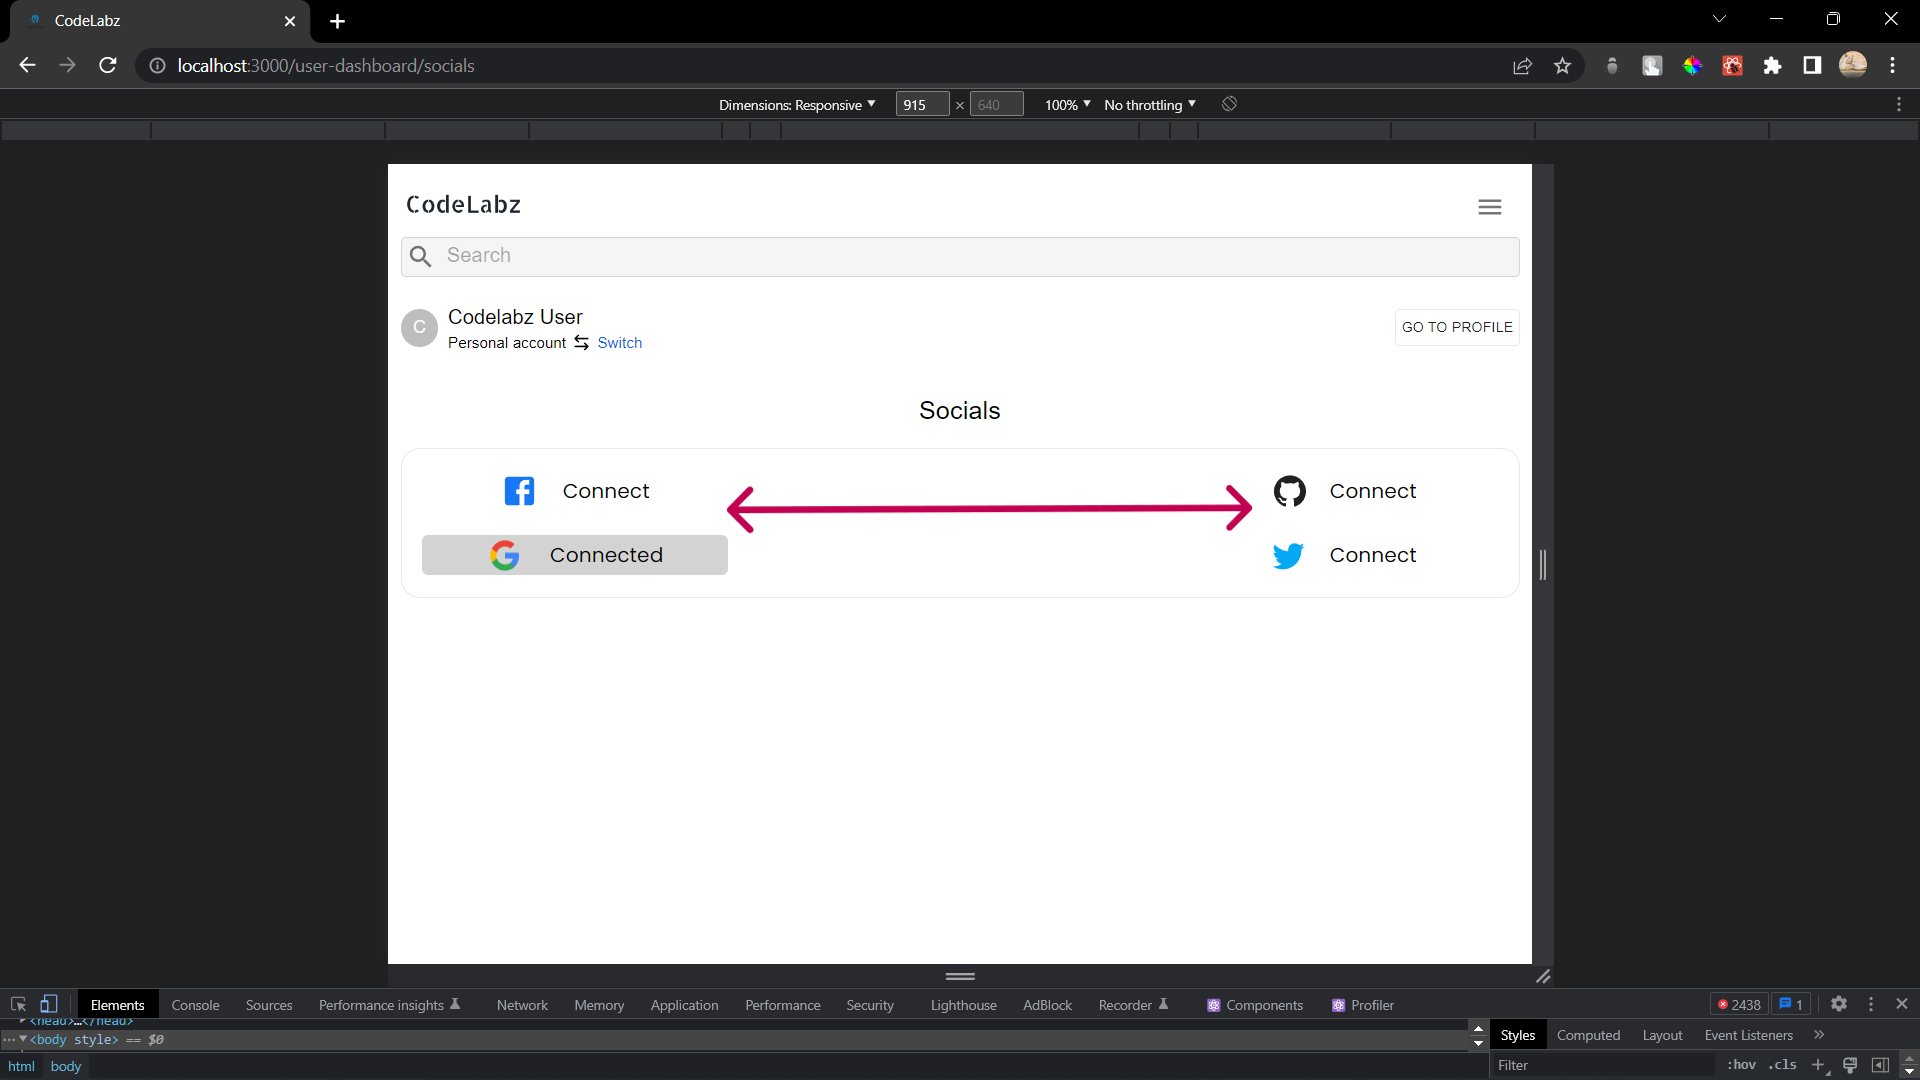
Task: Open the Computed styles tab
Action: pos(1588,1035)
